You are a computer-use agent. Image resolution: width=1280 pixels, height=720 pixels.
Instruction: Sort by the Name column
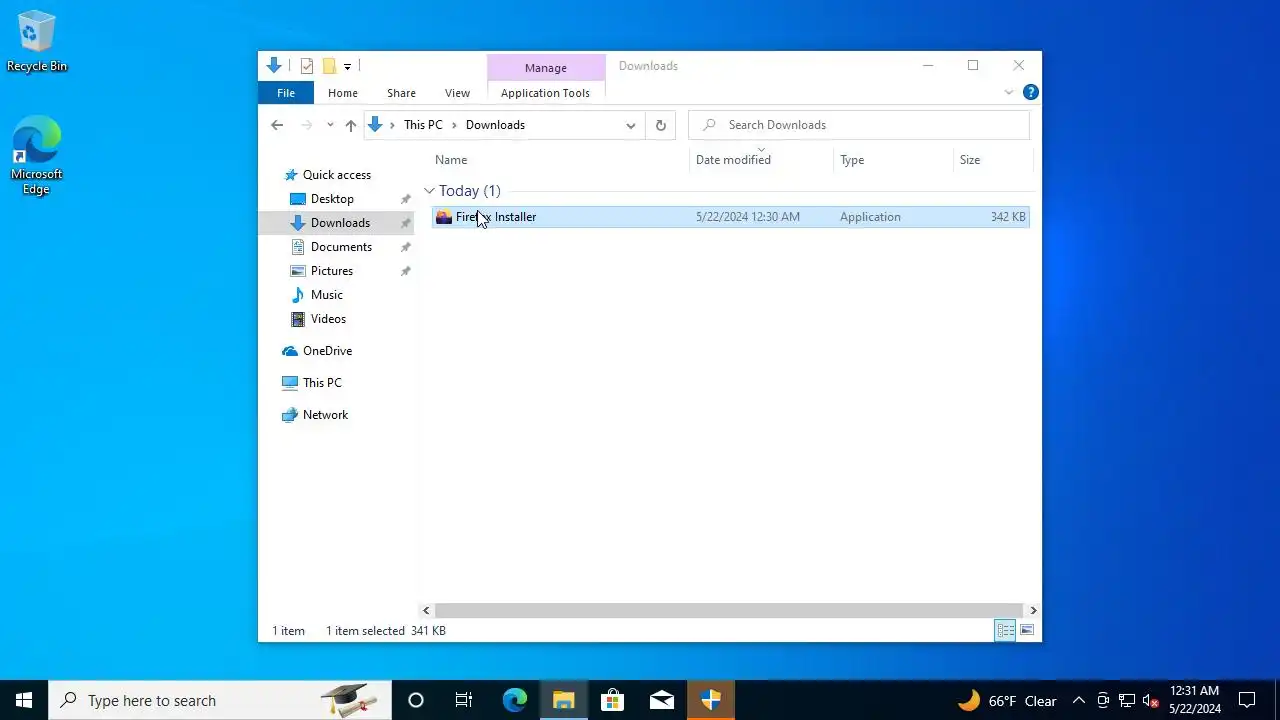560,160
